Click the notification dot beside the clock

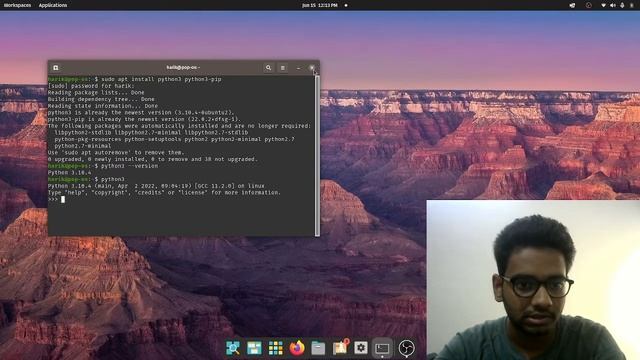coord(346,5)
